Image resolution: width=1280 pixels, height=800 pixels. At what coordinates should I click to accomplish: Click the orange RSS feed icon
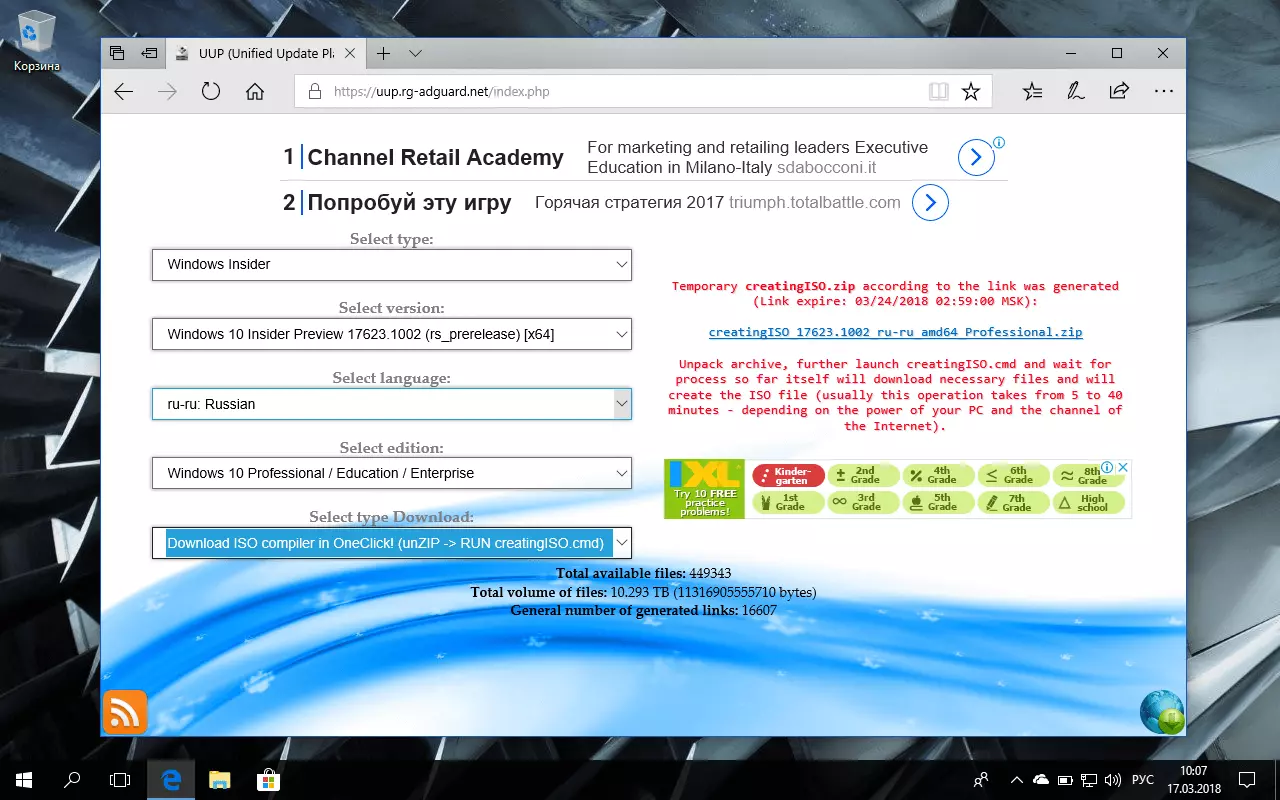(125, 712)
